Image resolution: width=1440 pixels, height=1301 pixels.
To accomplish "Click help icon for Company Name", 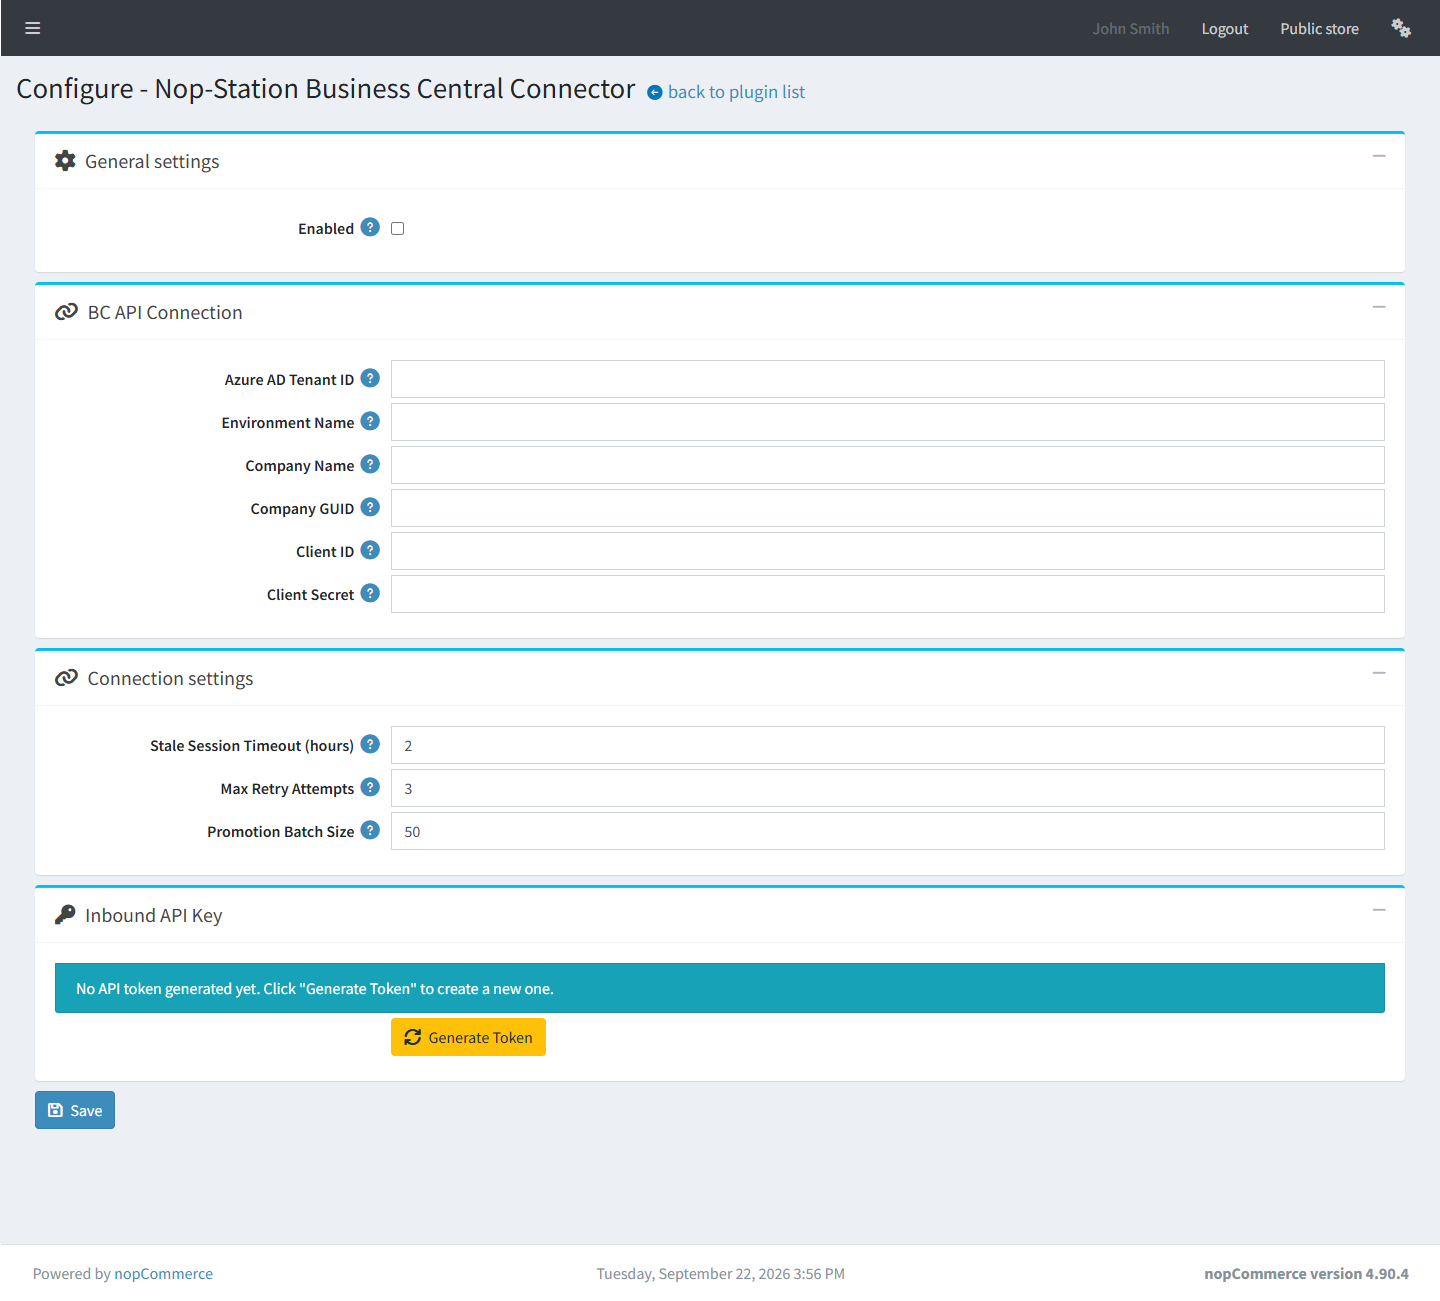I will pyautogui.click(x=370, y=464).
